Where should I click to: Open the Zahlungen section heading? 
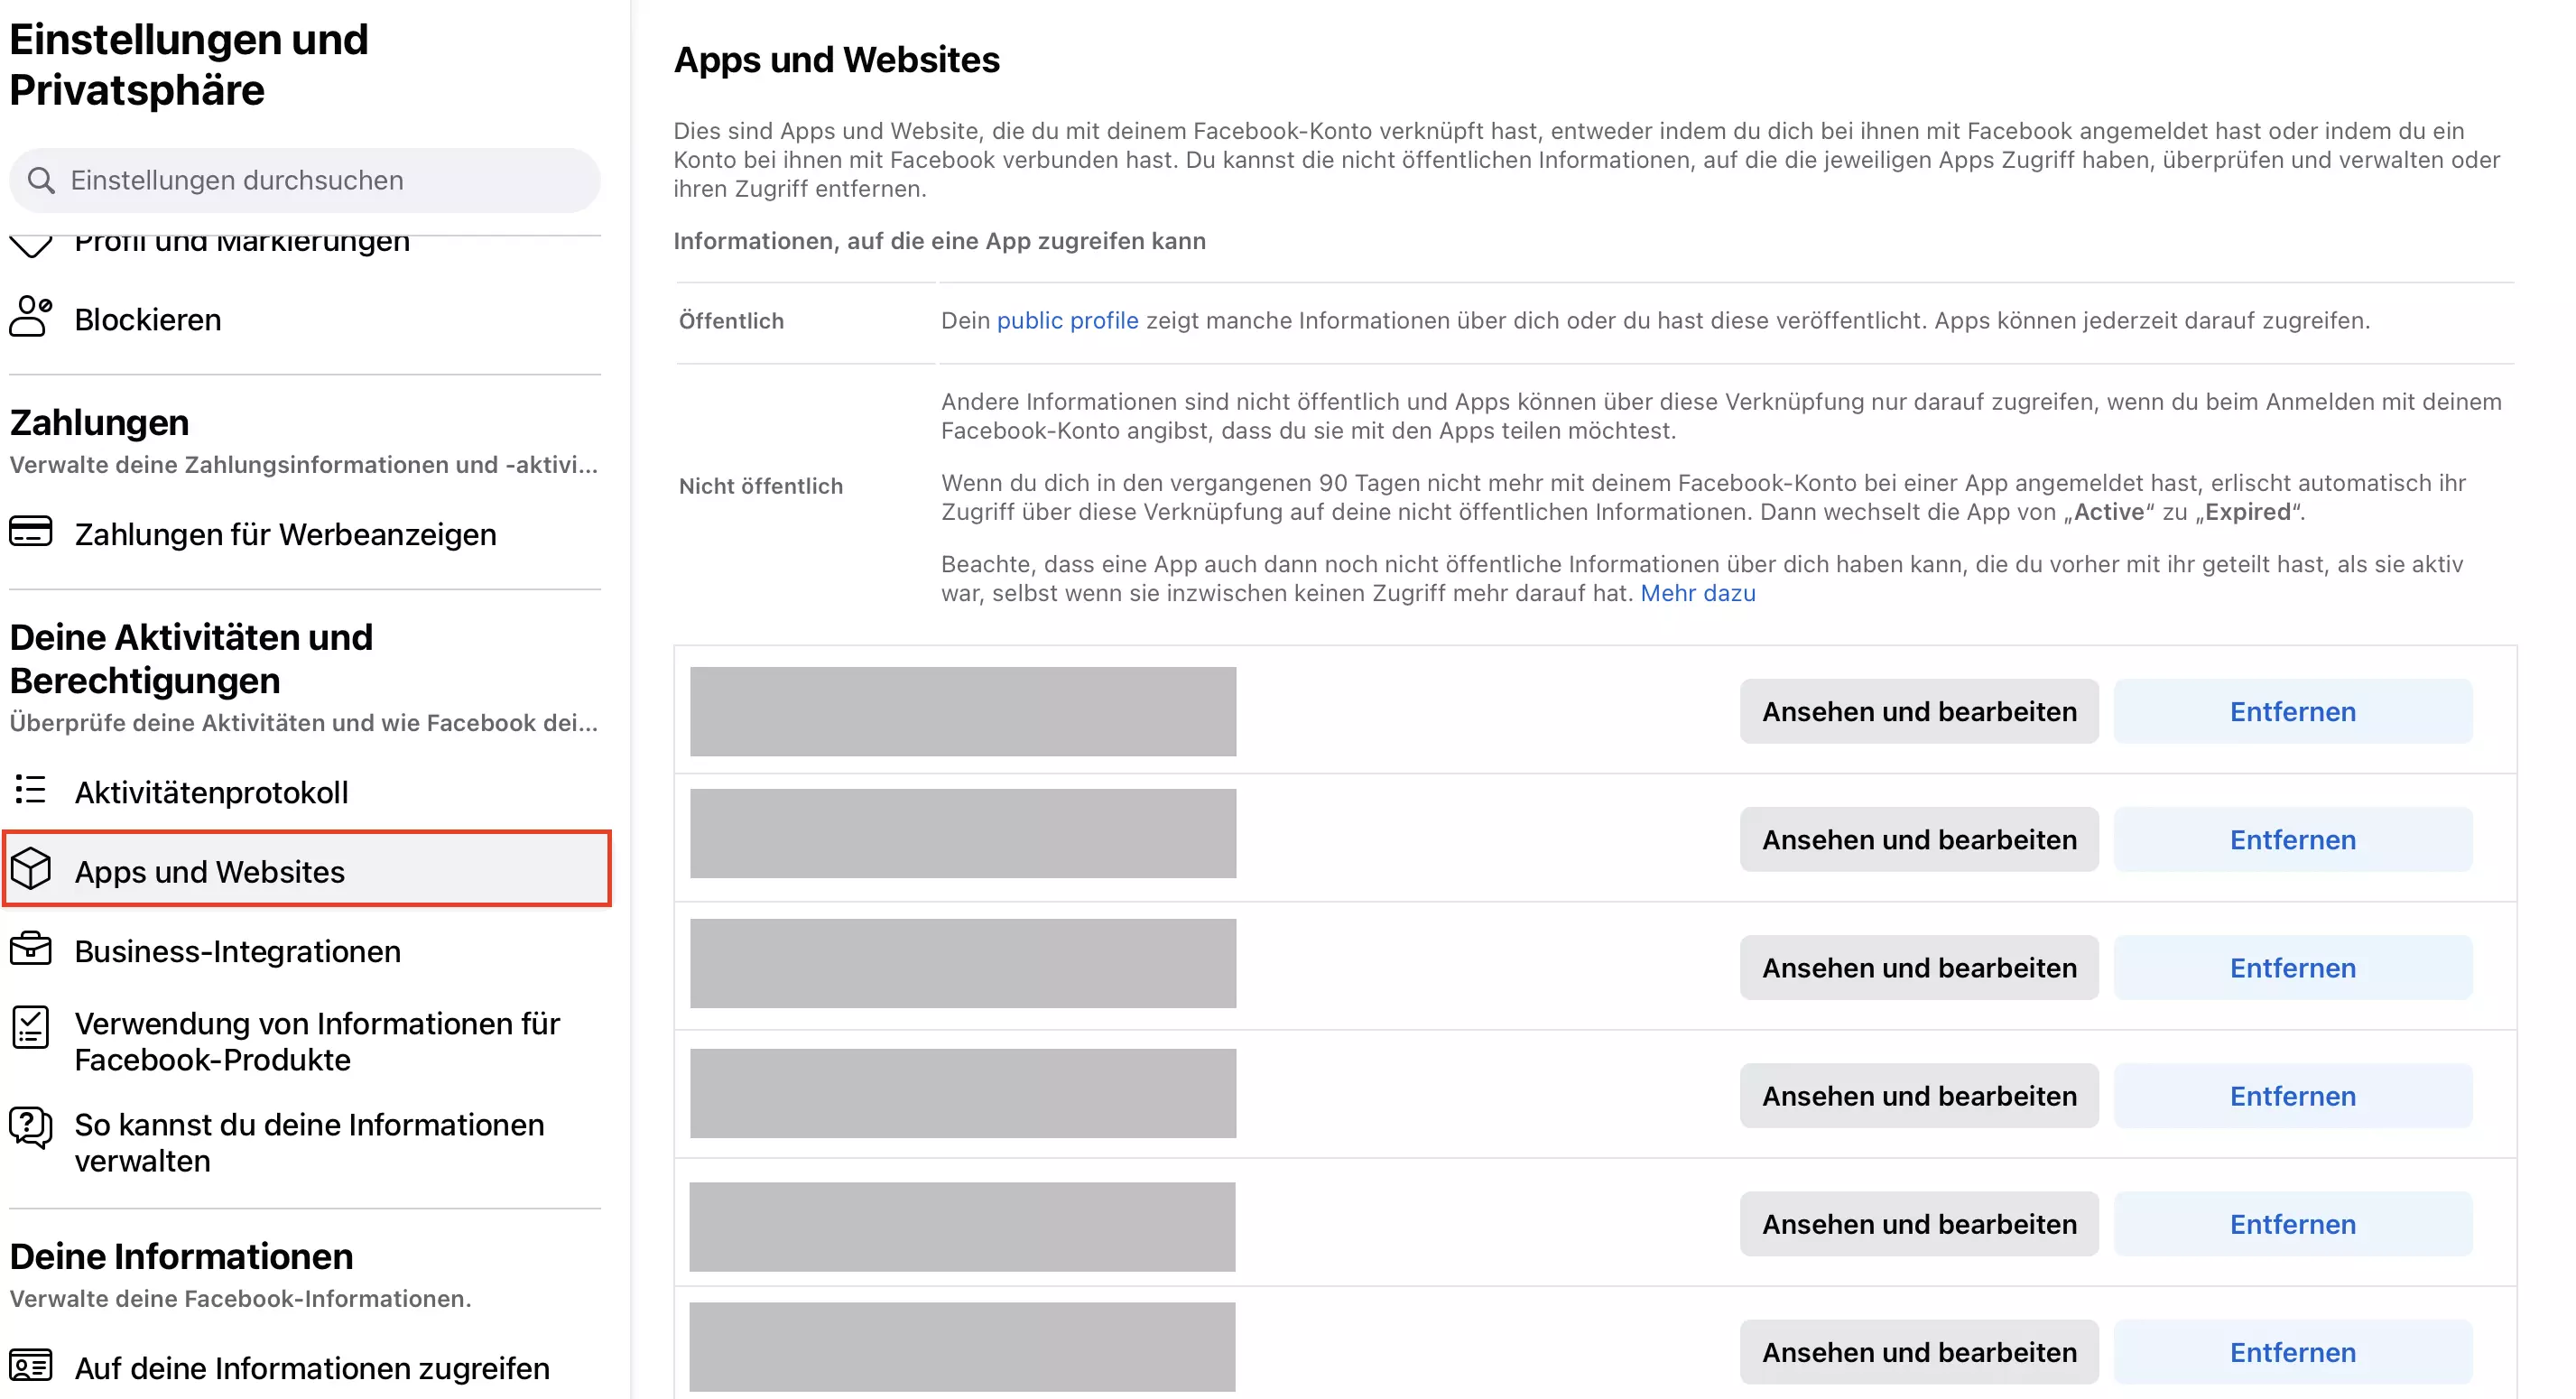point(99,421)
